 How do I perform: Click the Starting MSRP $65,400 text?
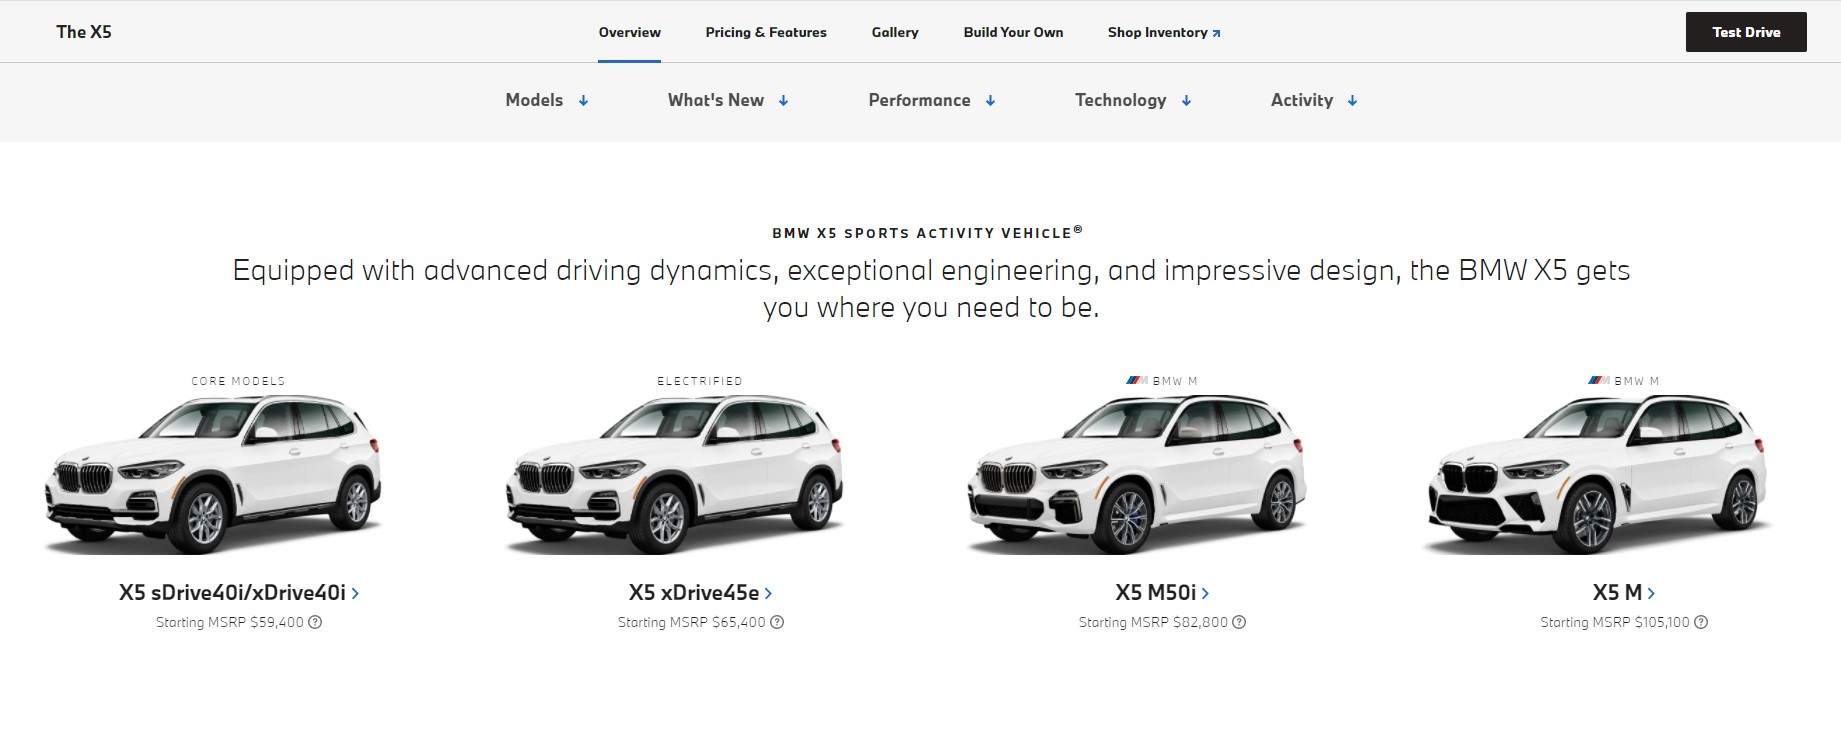click(x=692, y=622)
